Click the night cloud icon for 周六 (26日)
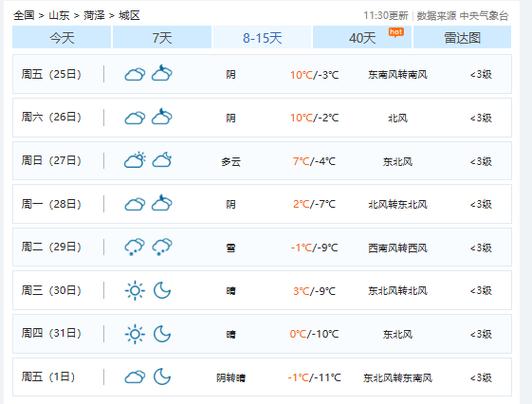 click(x=162, y=116)
